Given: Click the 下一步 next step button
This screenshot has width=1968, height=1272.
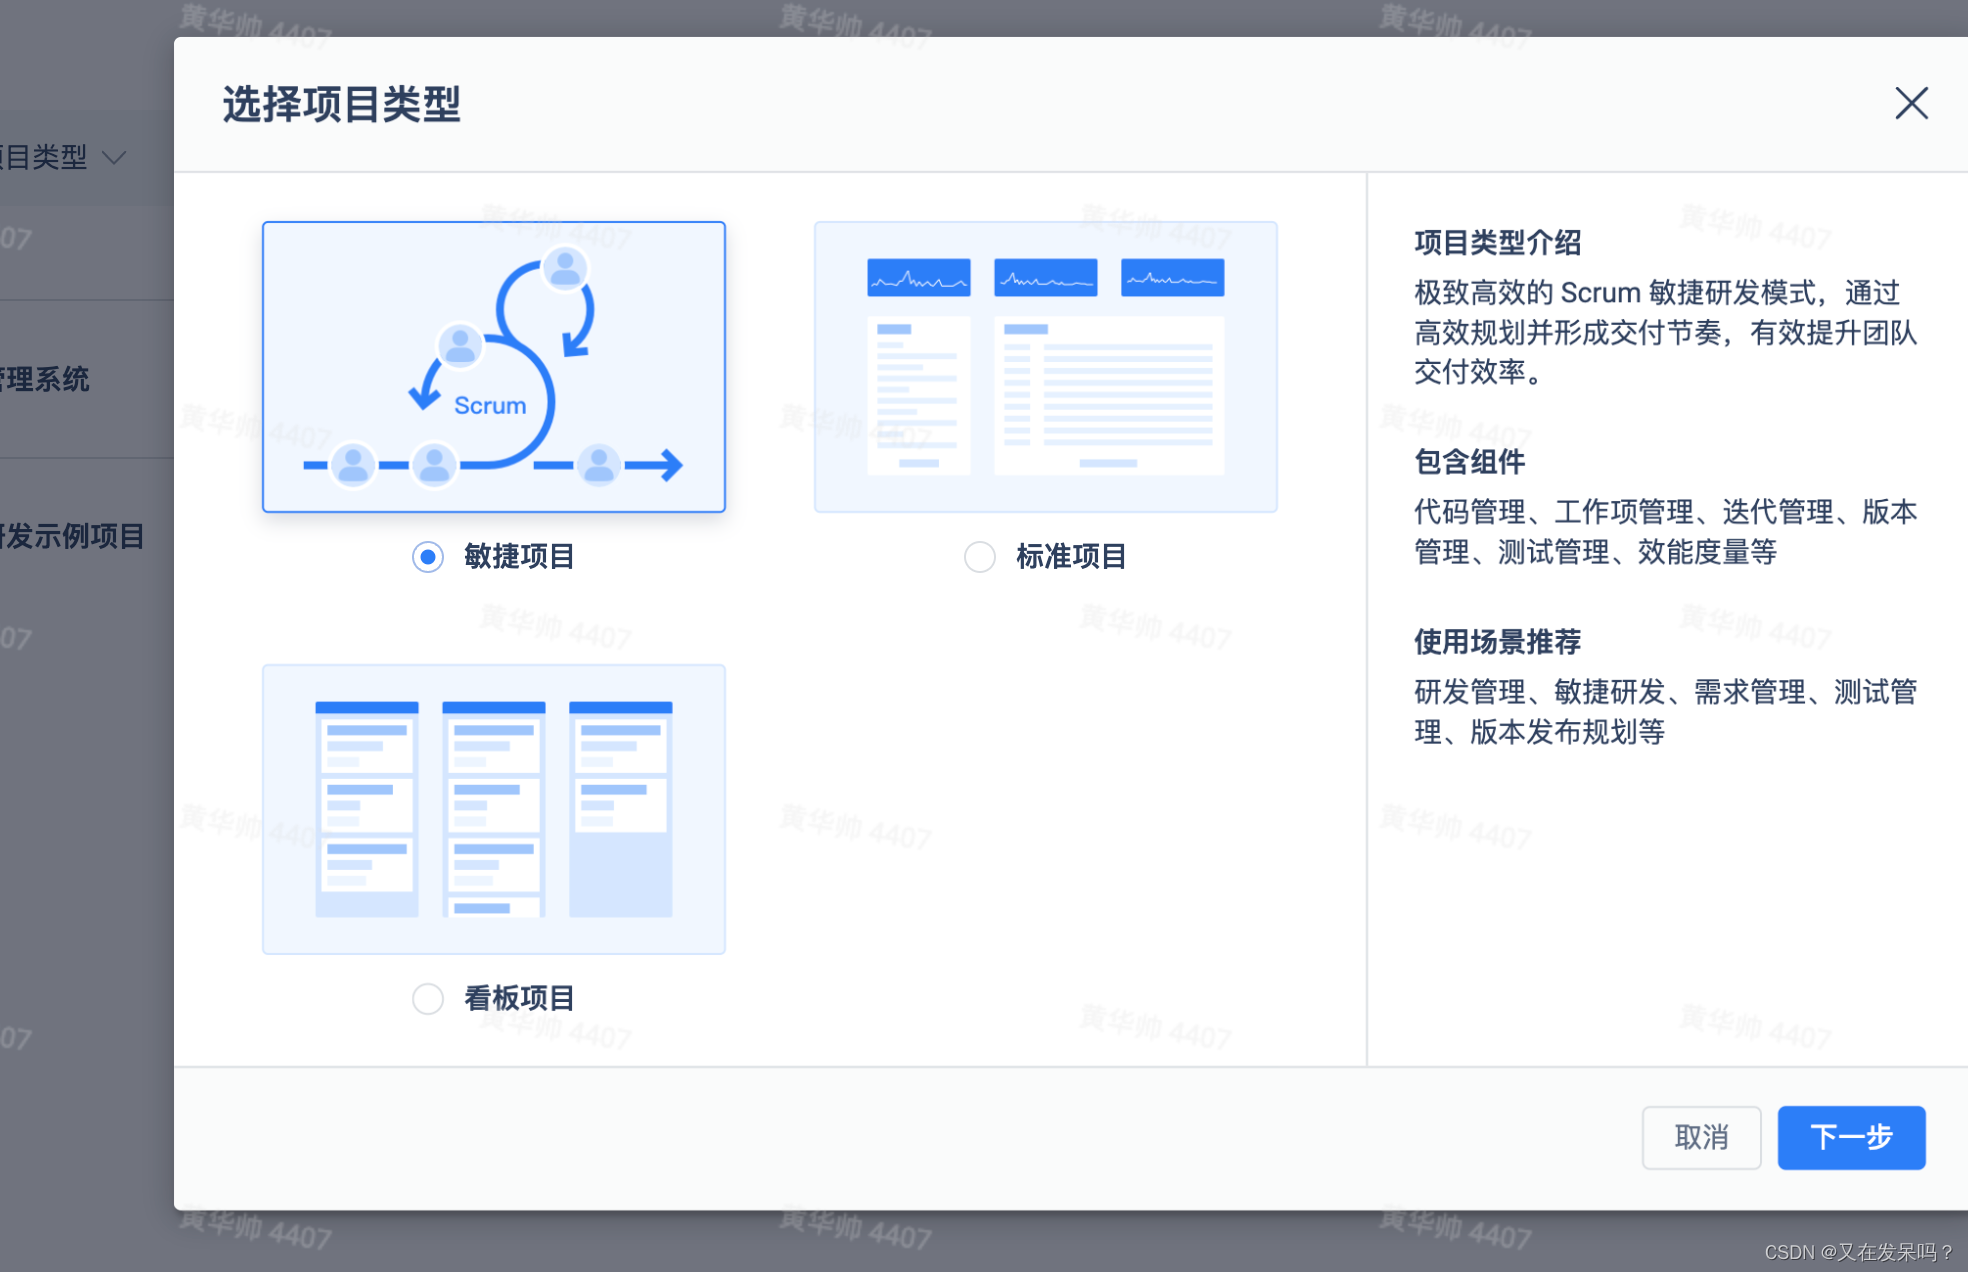Looking at the screenshot, I should pos(1851,1137).
